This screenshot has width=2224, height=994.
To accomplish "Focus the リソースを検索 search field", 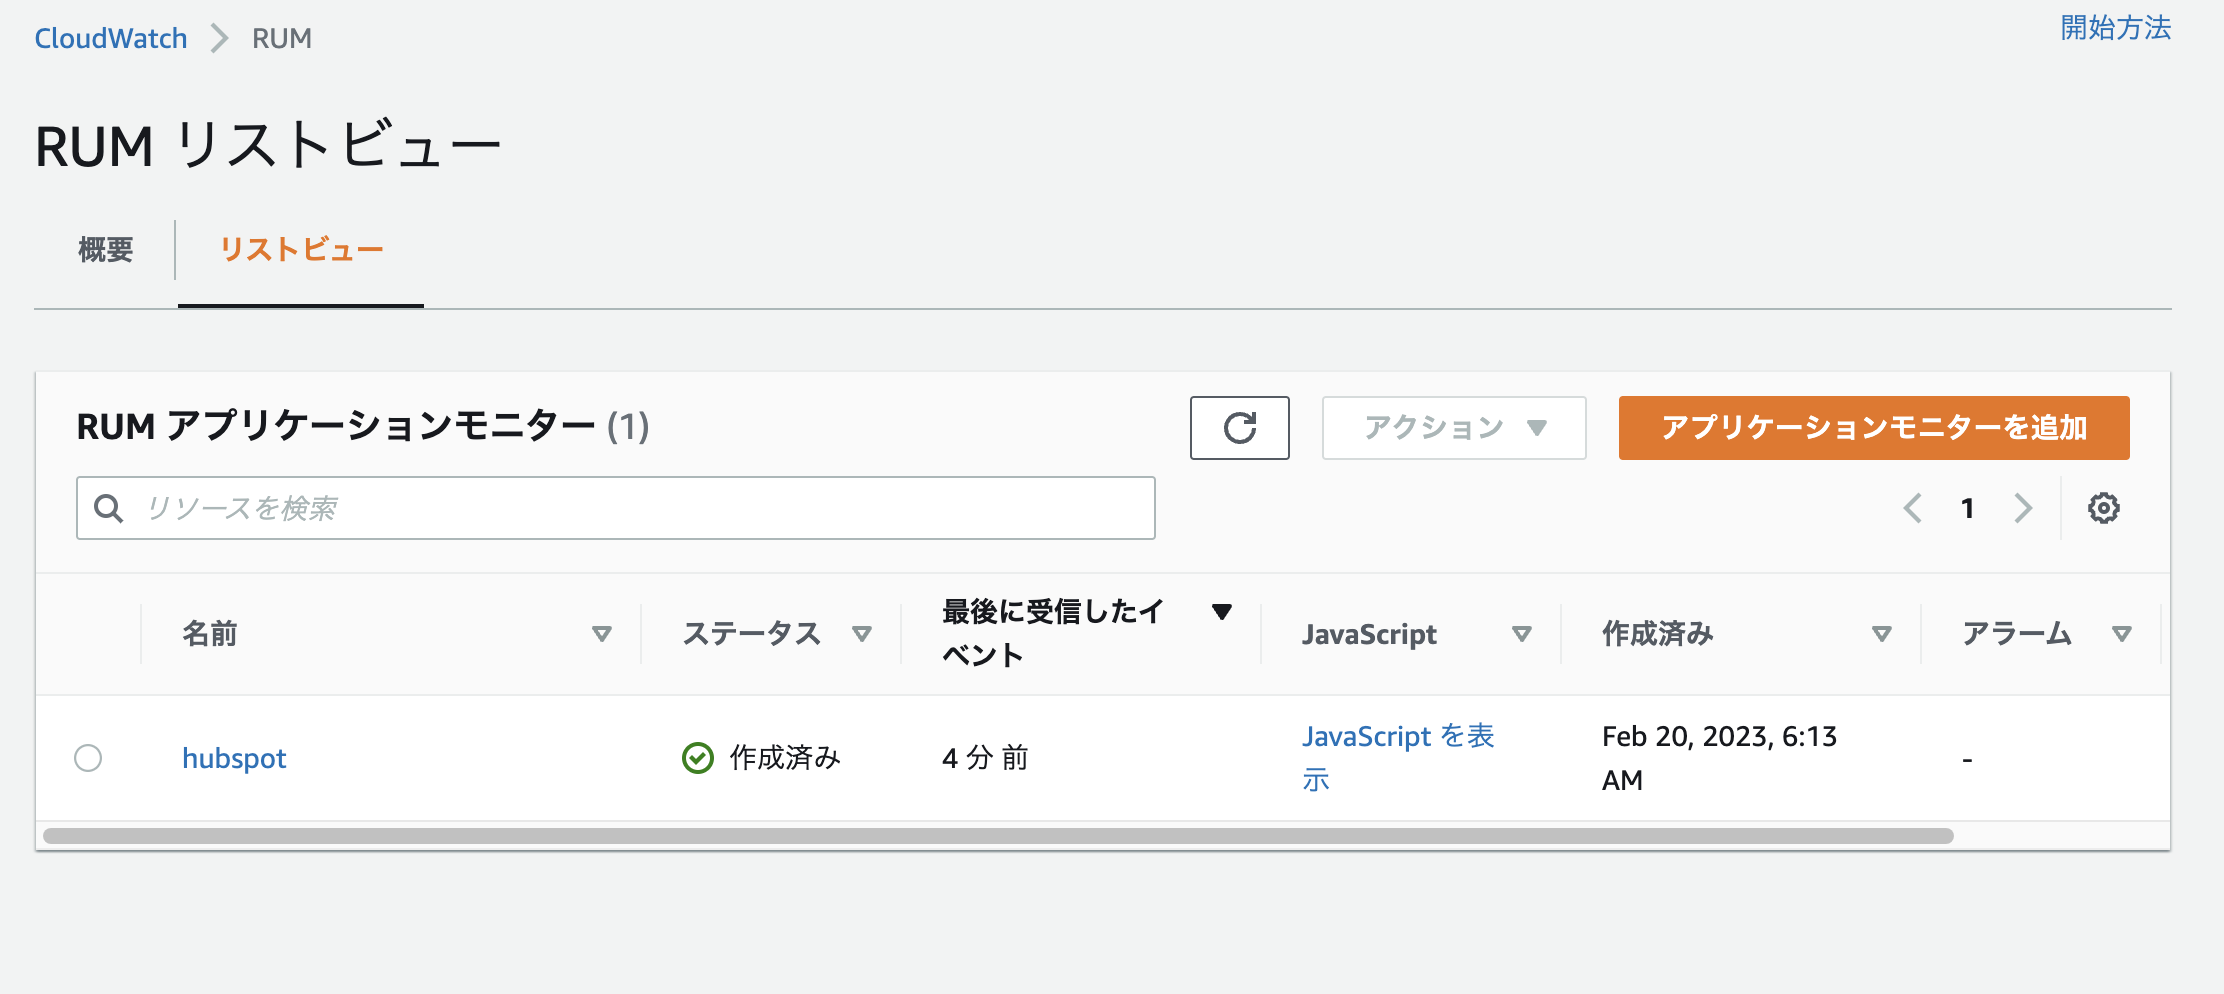I will pyautogui.click(x=616, y=508).
